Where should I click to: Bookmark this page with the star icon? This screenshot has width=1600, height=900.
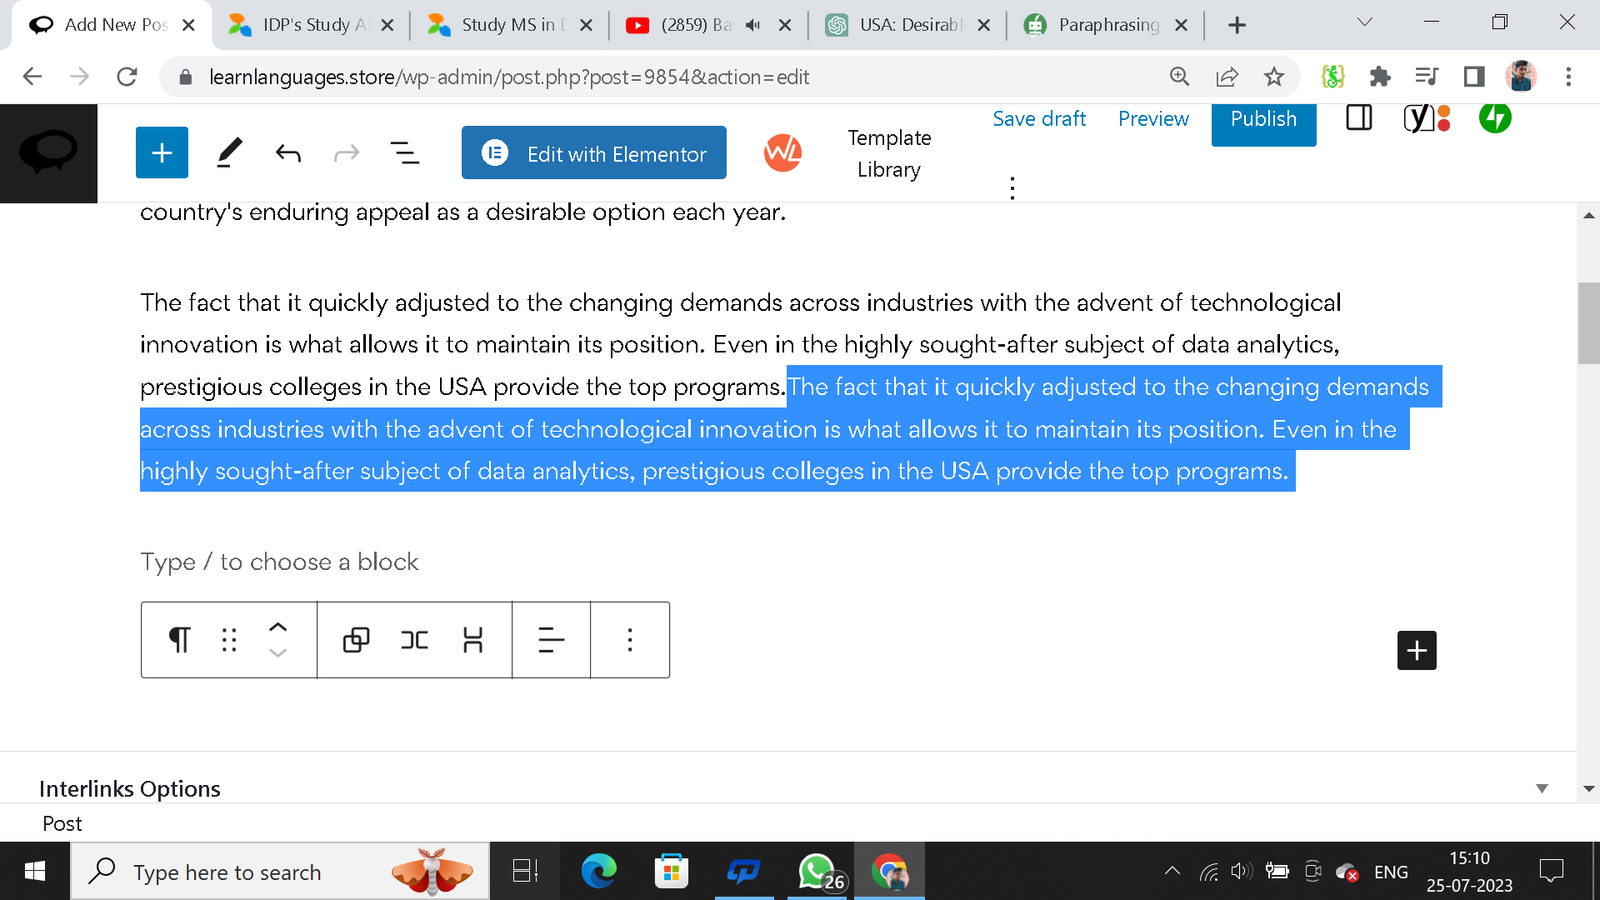tap(1274, 77)
